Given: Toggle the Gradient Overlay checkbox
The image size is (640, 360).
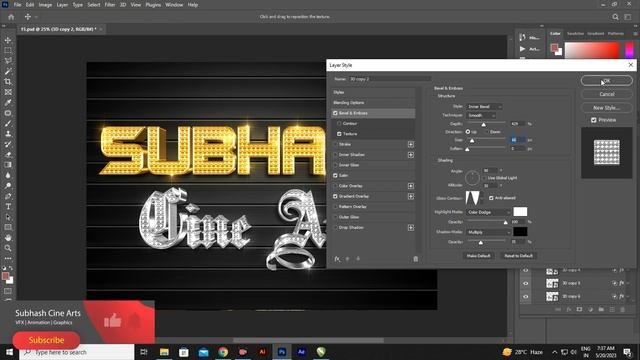Looking at the screenshot, I should 335,196.
